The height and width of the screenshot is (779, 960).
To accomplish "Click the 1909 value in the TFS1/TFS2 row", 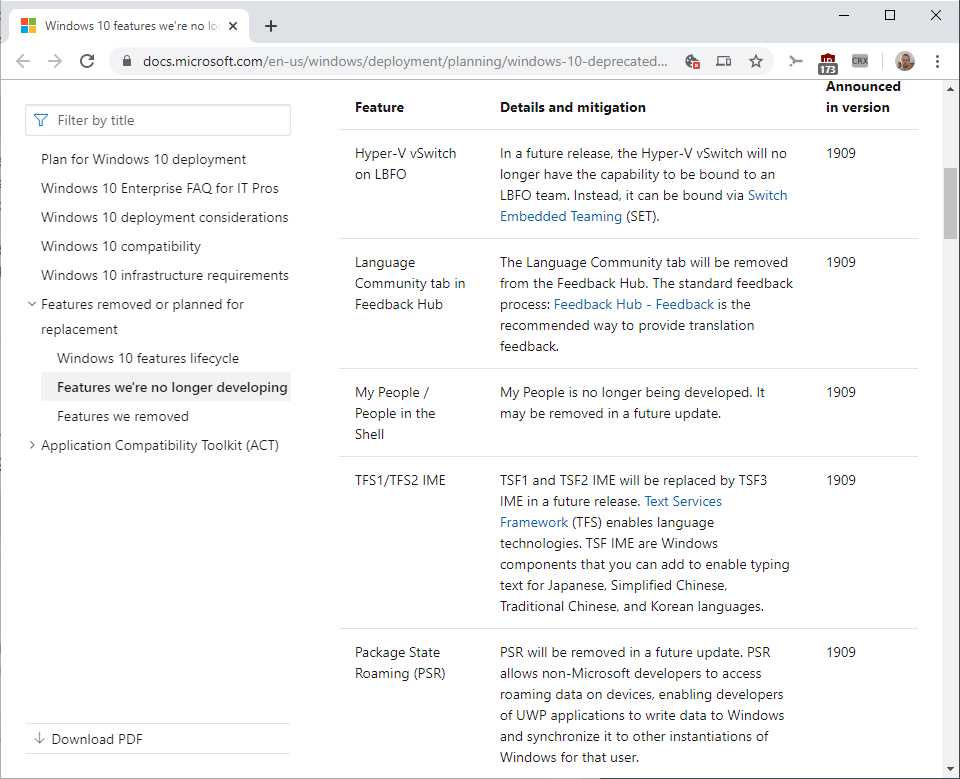I will click(841, 480).
